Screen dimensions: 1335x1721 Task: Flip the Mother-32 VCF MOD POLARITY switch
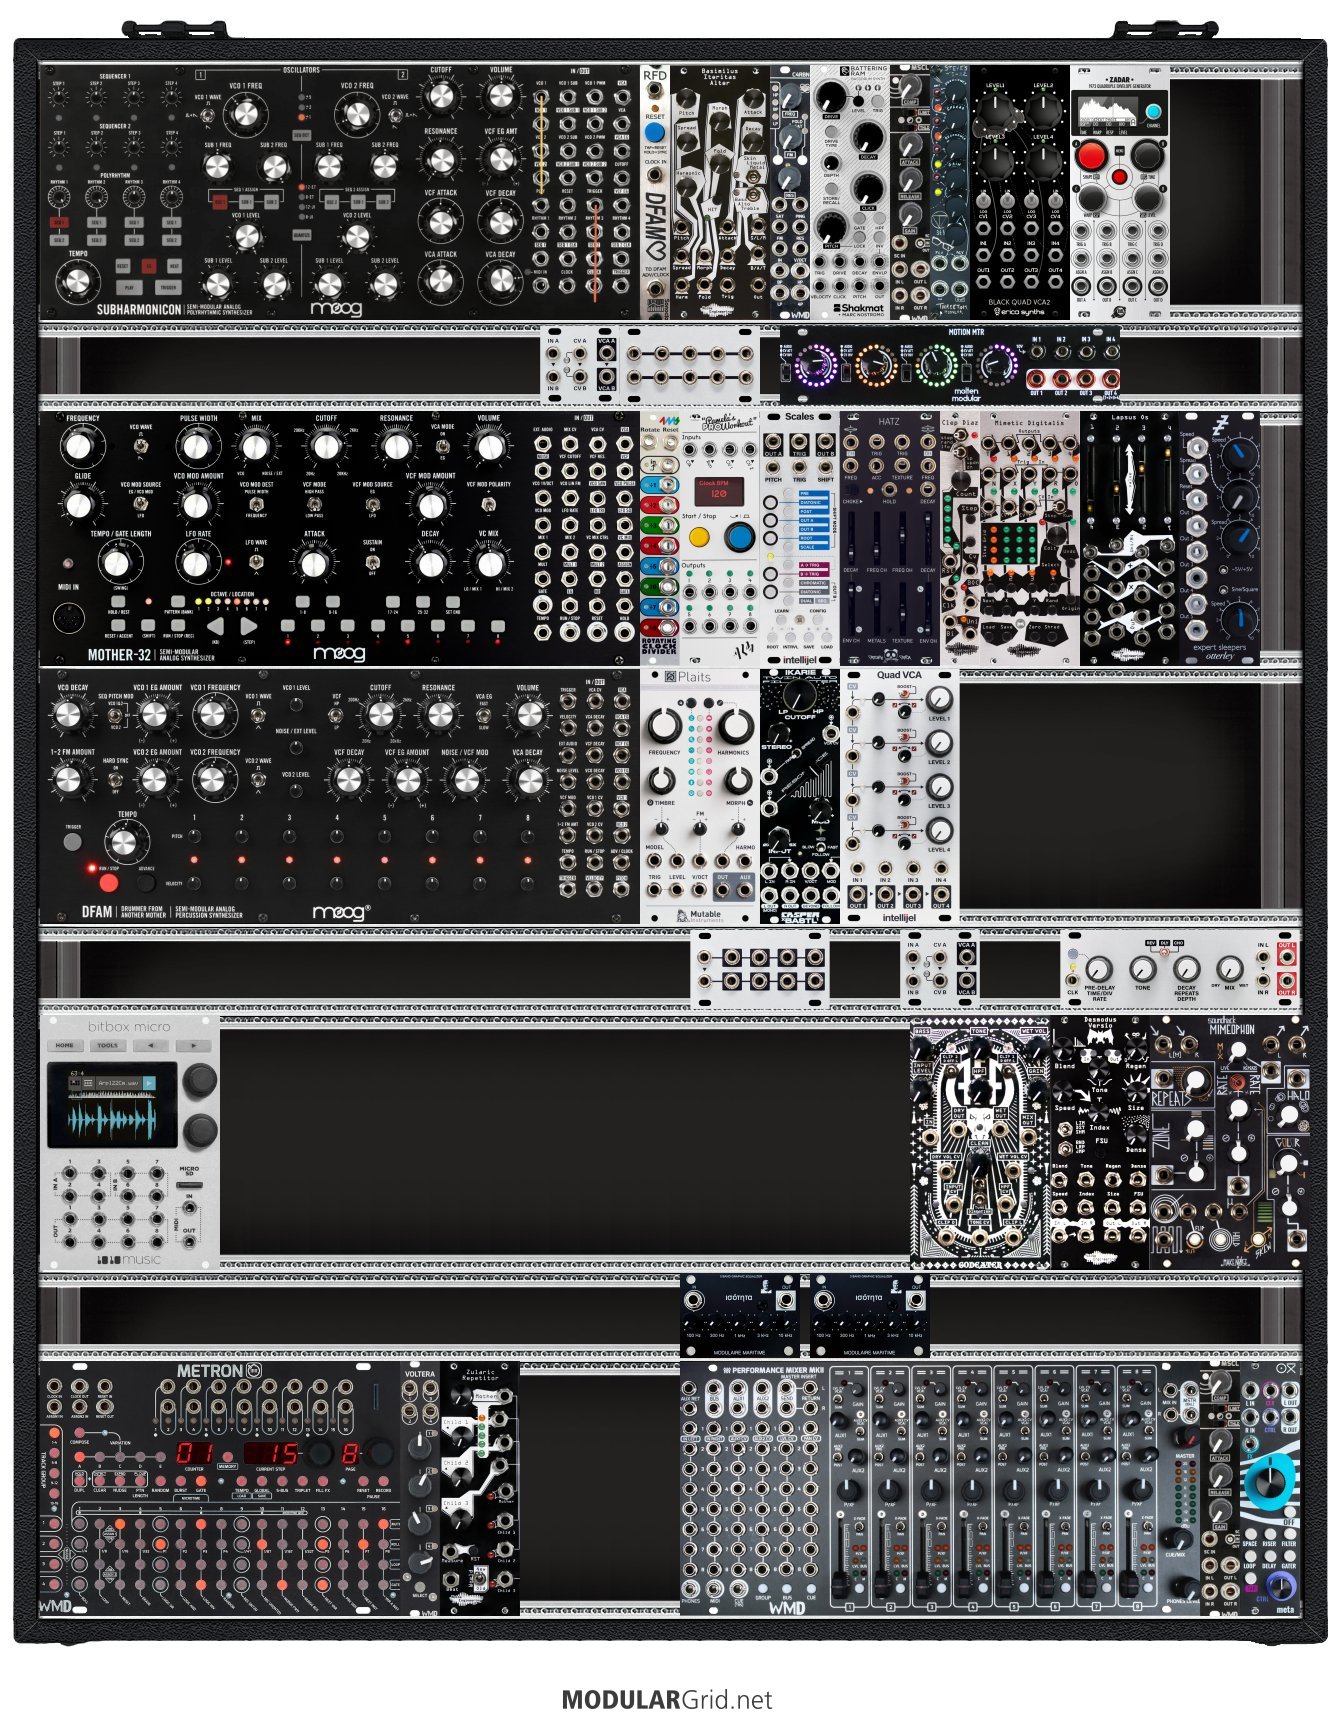489,504
